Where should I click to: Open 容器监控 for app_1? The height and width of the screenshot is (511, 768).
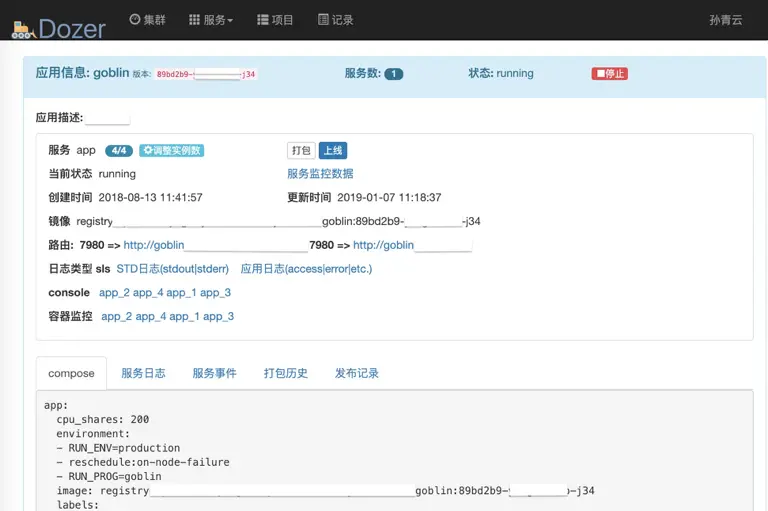click(184, 316)
